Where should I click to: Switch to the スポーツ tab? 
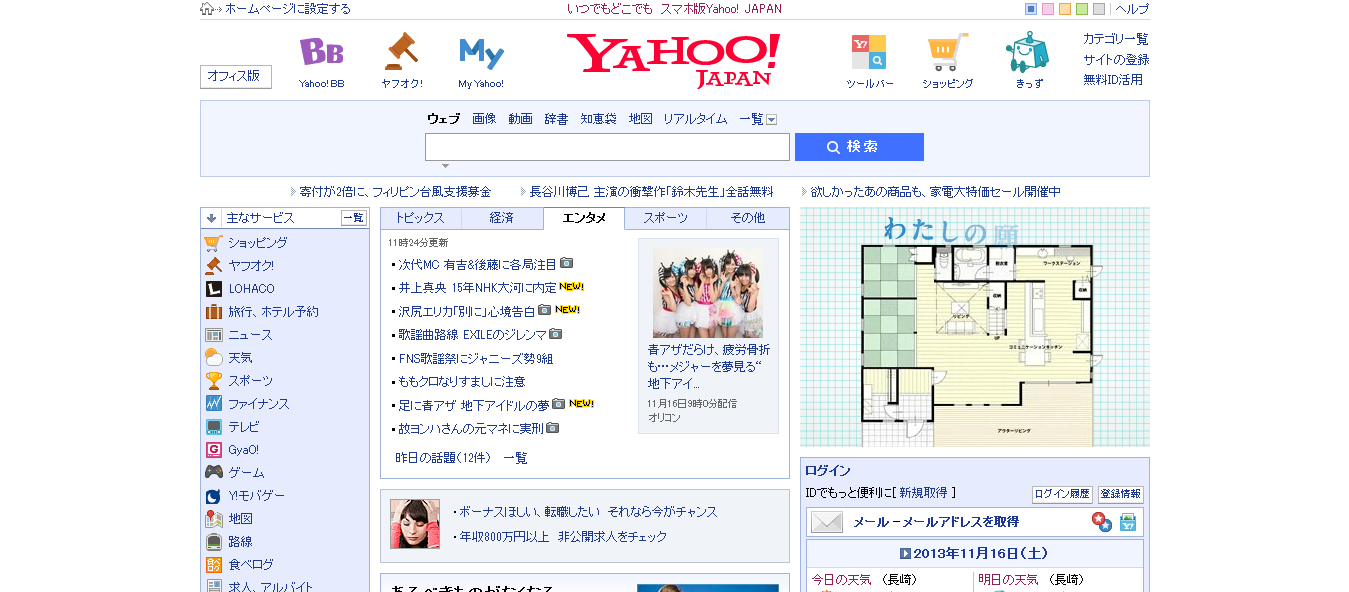click(x=665, y=218)
